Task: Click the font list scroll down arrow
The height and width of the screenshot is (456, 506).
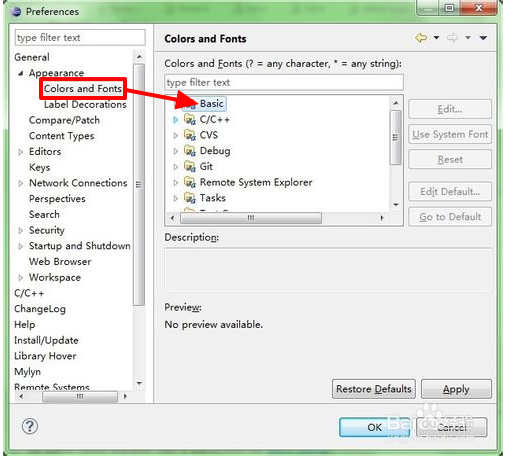Action: tap(396, 205)
